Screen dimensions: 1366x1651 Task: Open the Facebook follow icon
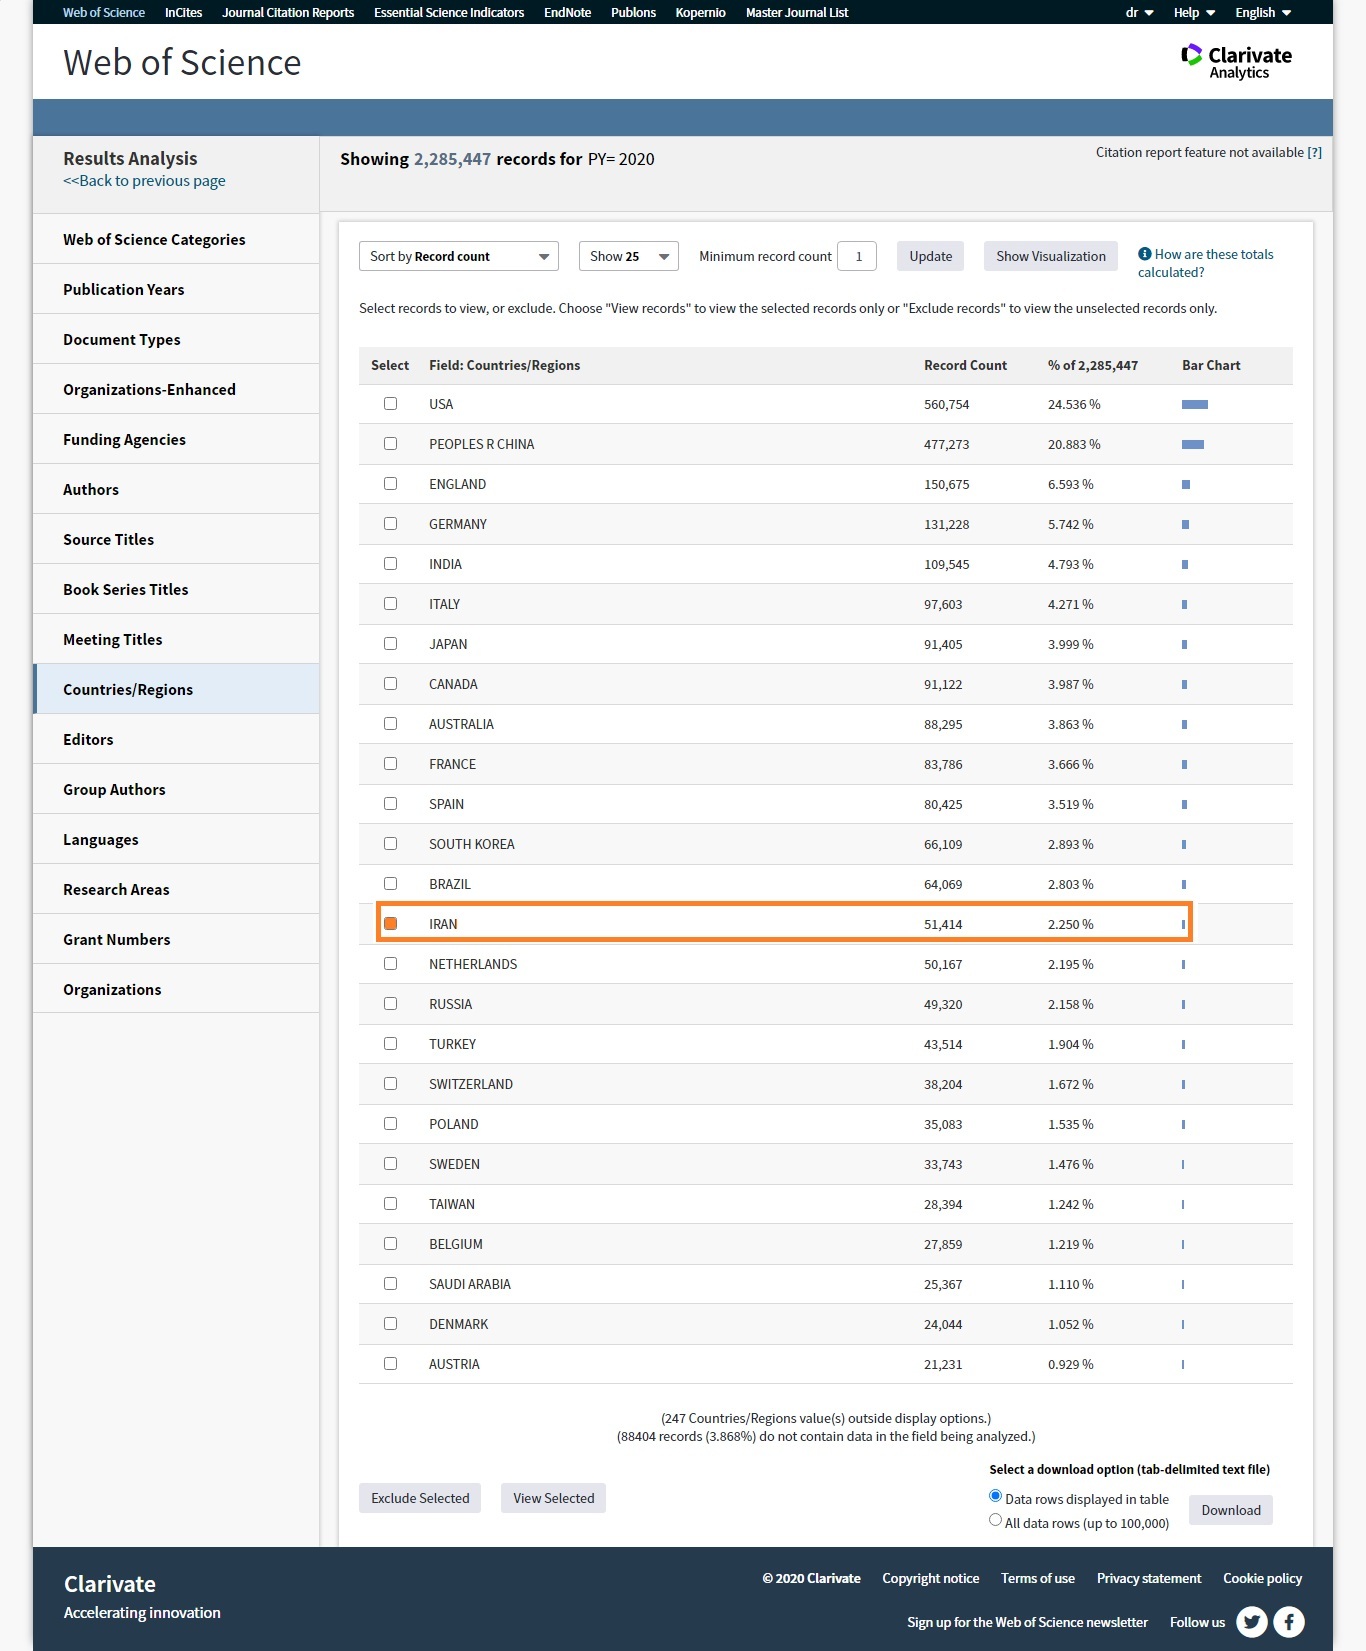(1289, 1621)
